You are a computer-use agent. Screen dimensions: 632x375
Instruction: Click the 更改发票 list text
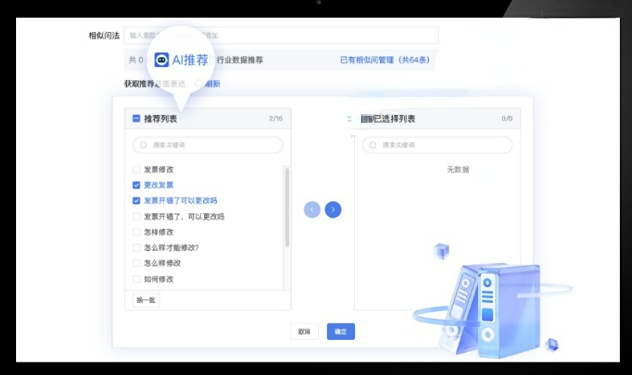click(159, 185)
